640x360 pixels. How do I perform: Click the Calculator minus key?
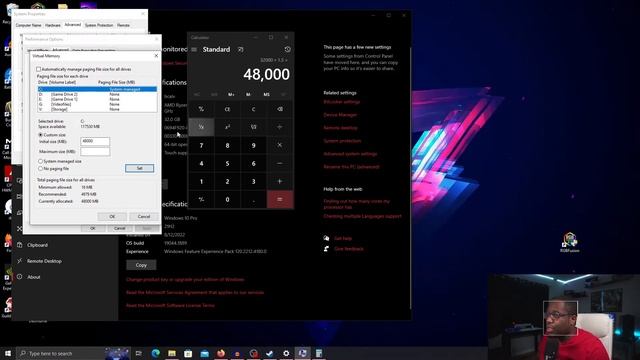tap(280, 163)
